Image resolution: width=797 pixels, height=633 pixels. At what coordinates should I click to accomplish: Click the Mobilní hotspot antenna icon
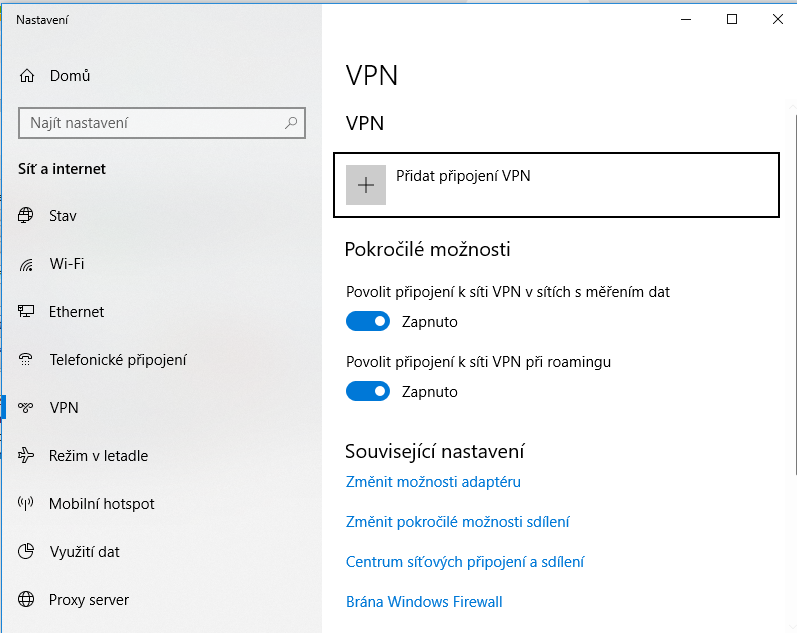pos(27,504)
